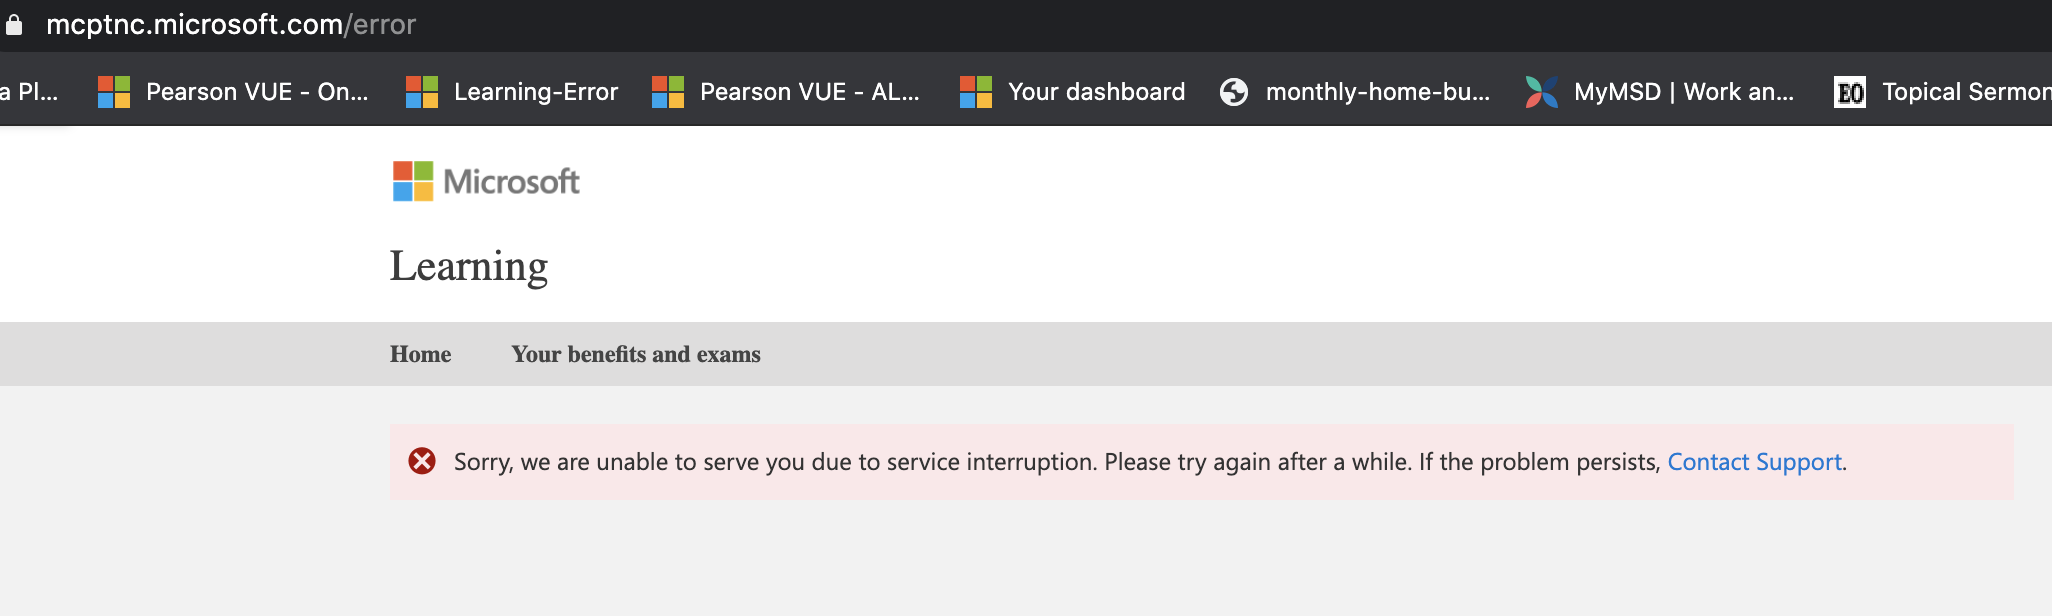Follow the Contact Support link
Image resolution: width=2052 pixels, height=616 pixels.
tap(1754, 462)
